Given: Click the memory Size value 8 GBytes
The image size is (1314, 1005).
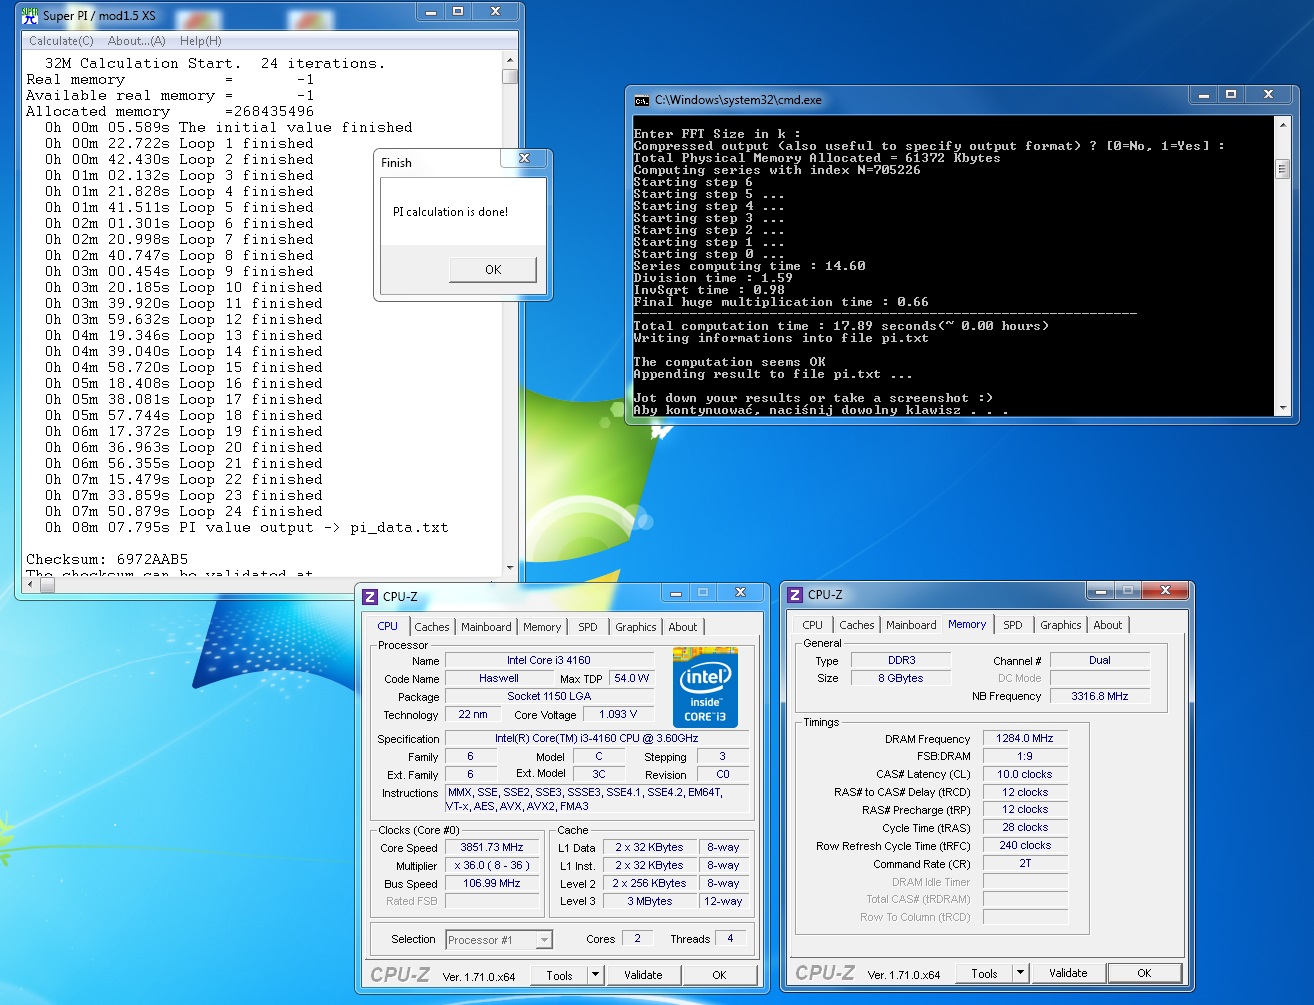Looking at the screenshot, I should tap(901, 678).
